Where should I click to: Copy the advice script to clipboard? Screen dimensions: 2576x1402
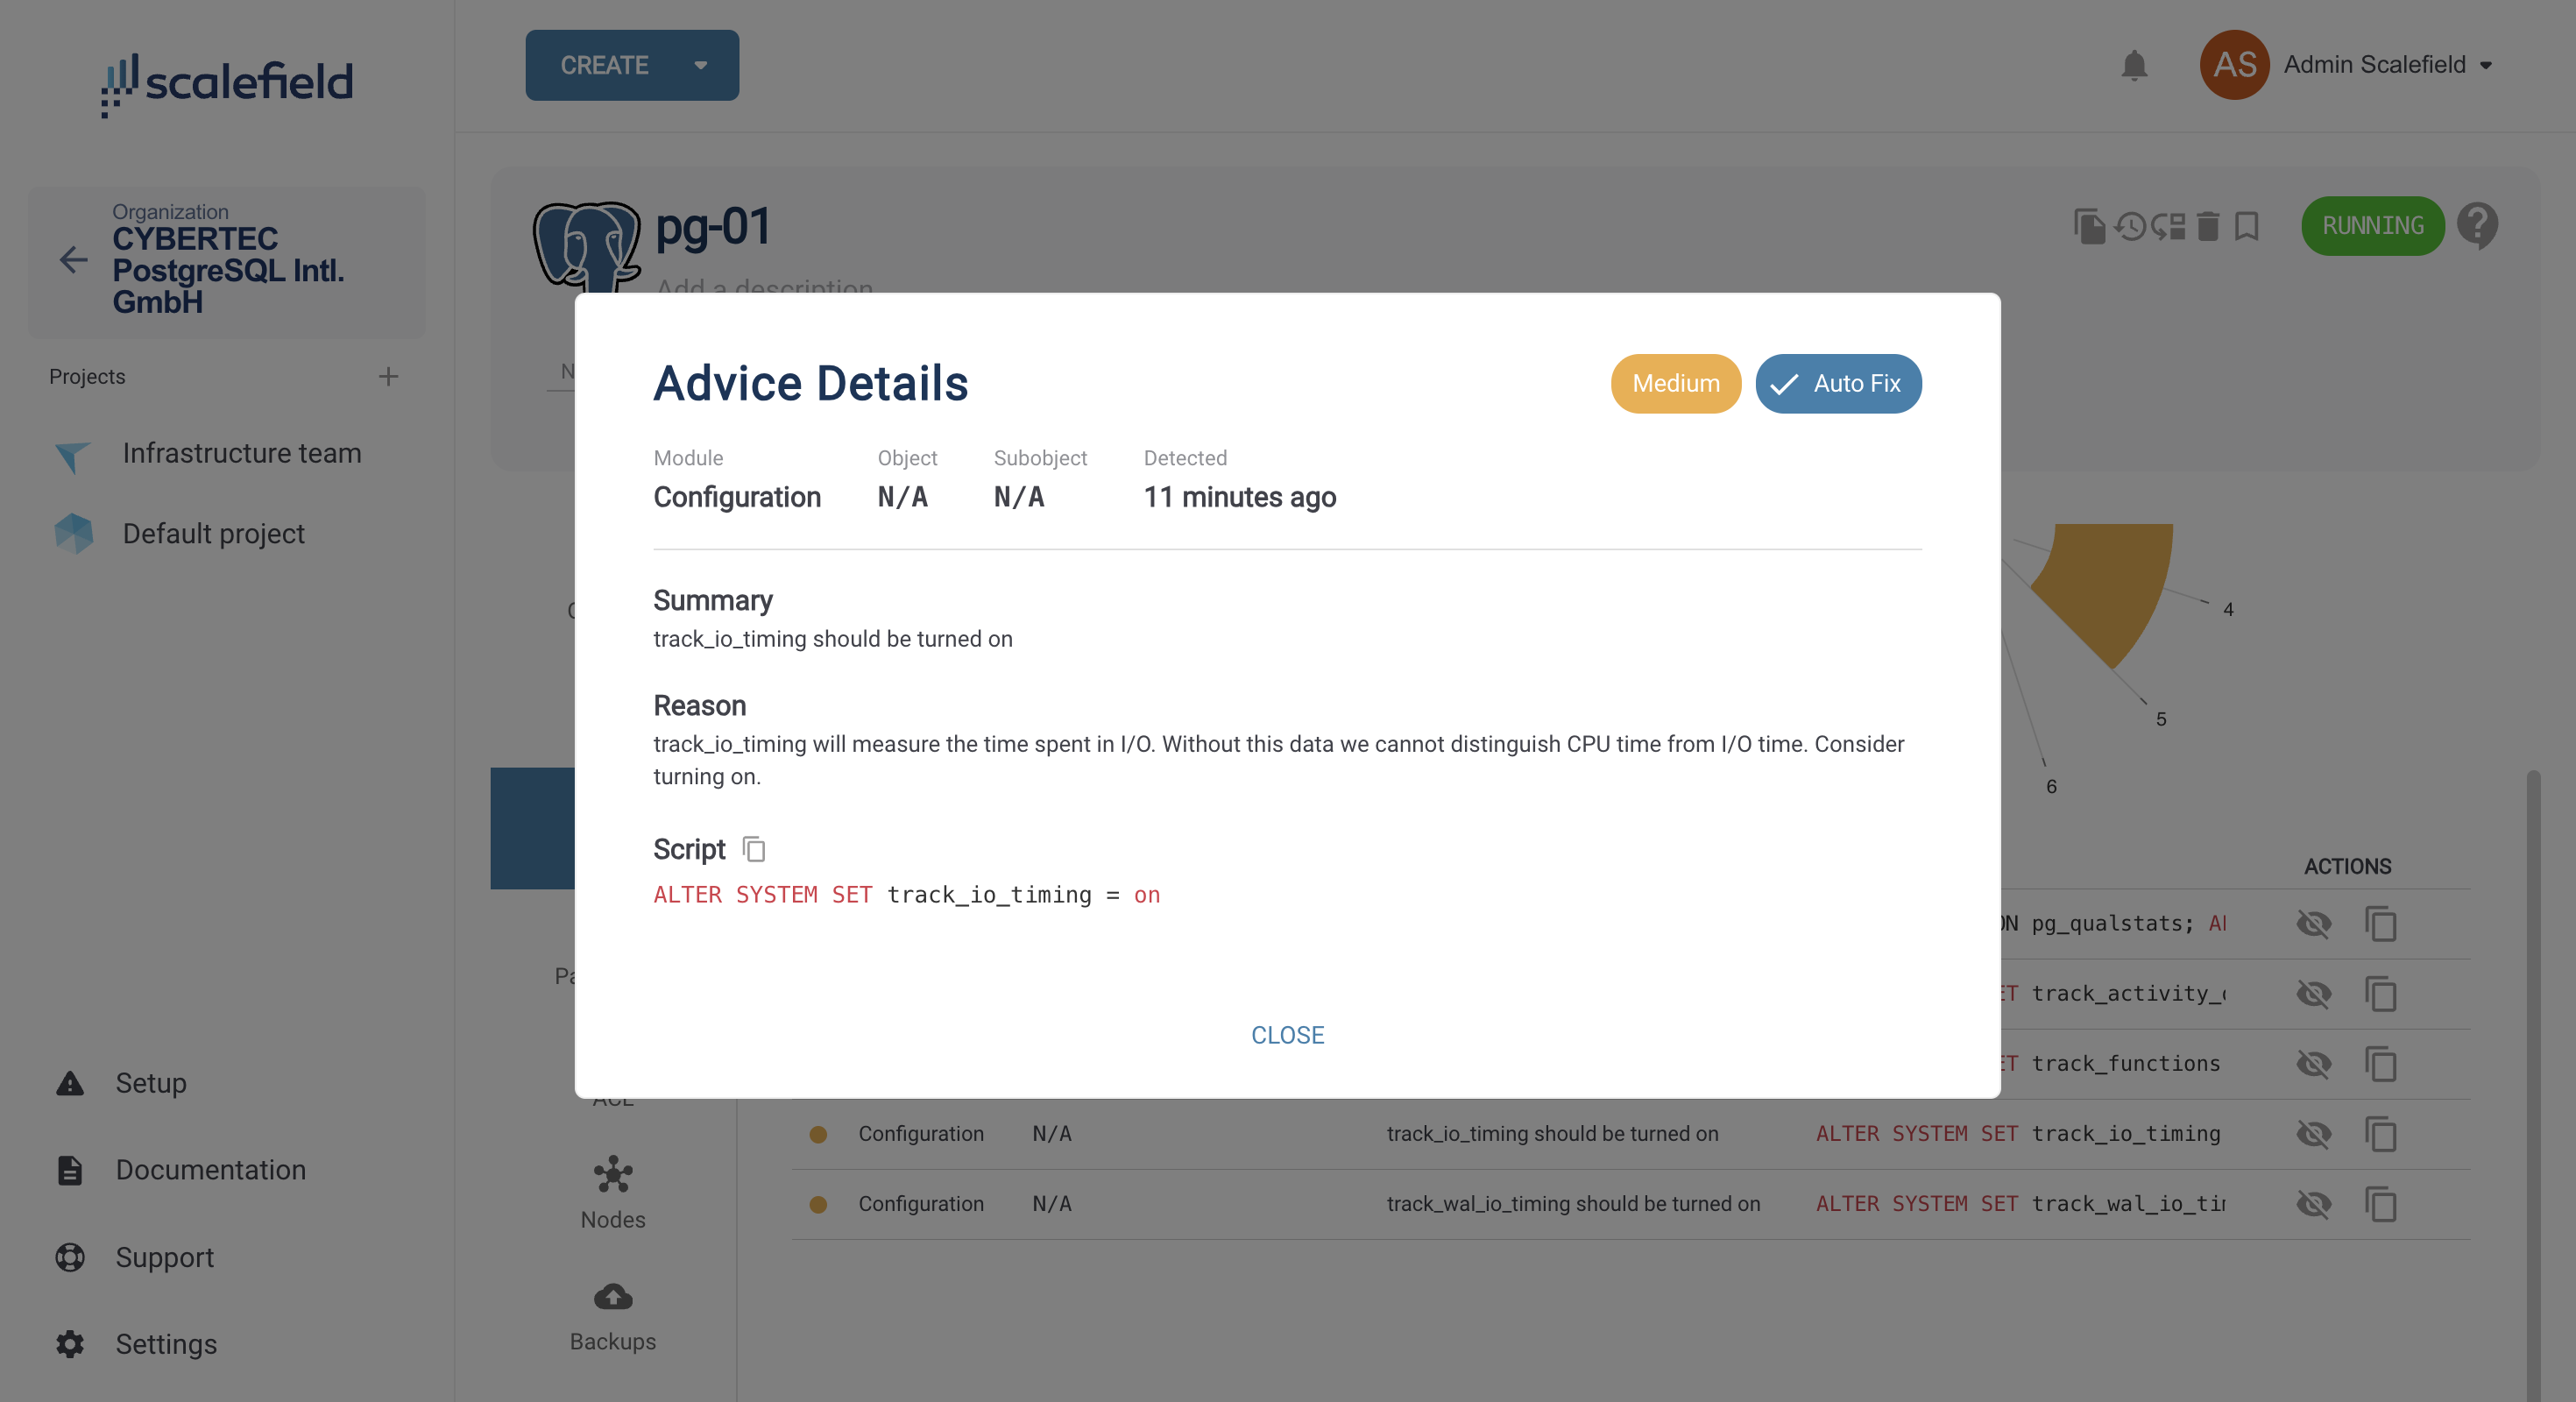point(754,849)
